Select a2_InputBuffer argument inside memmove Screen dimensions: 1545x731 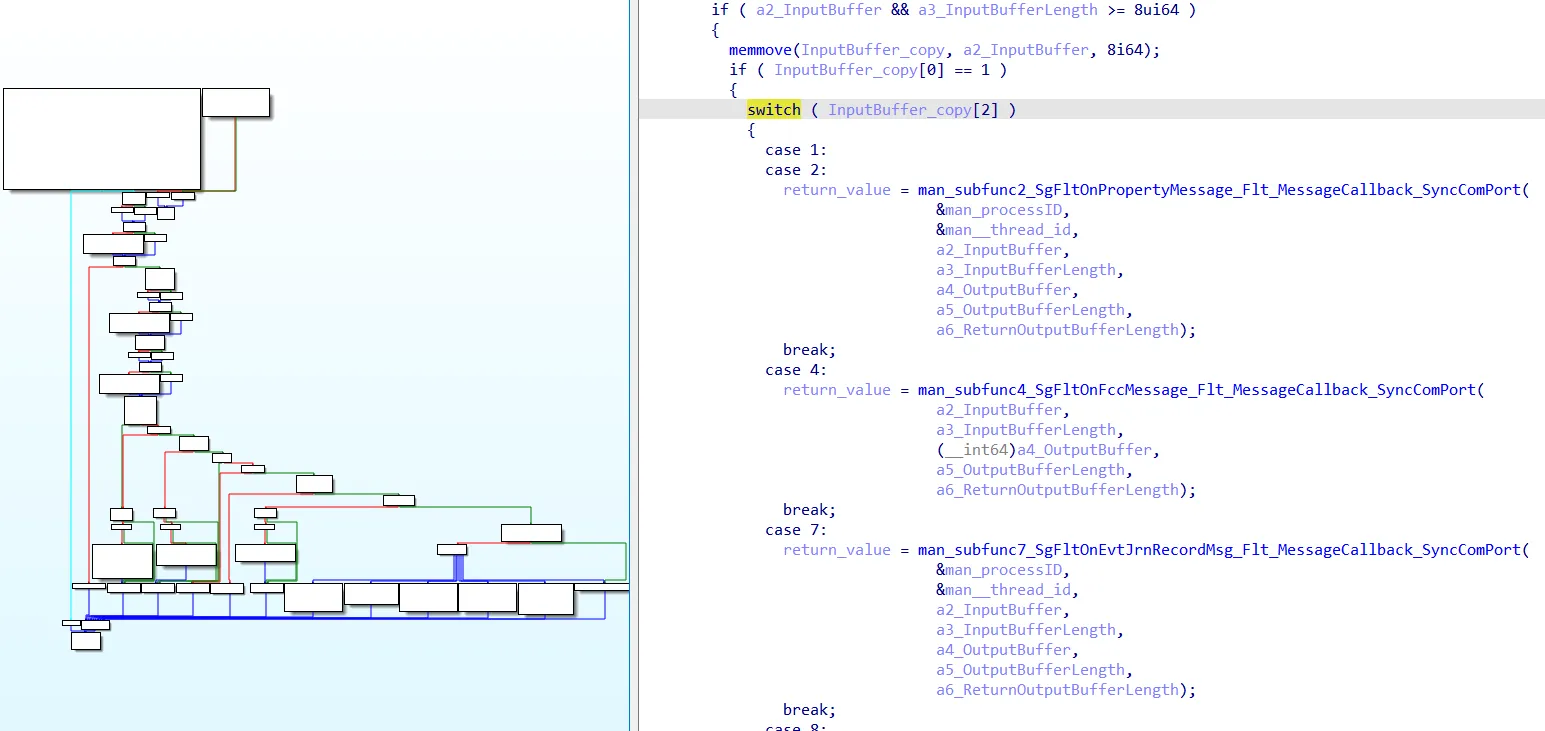[x=1037, y=50]
